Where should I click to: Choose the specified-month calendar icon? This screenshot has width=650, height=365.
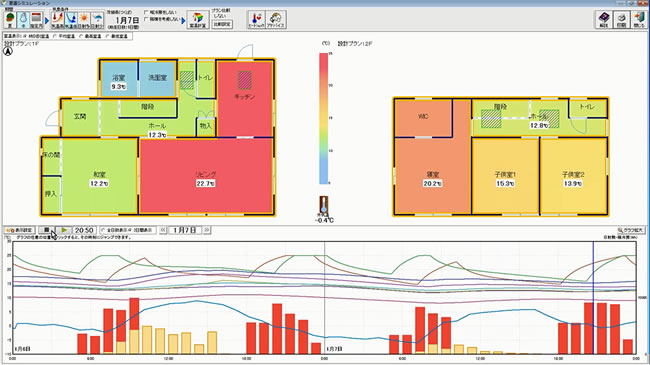pos(36,19)
